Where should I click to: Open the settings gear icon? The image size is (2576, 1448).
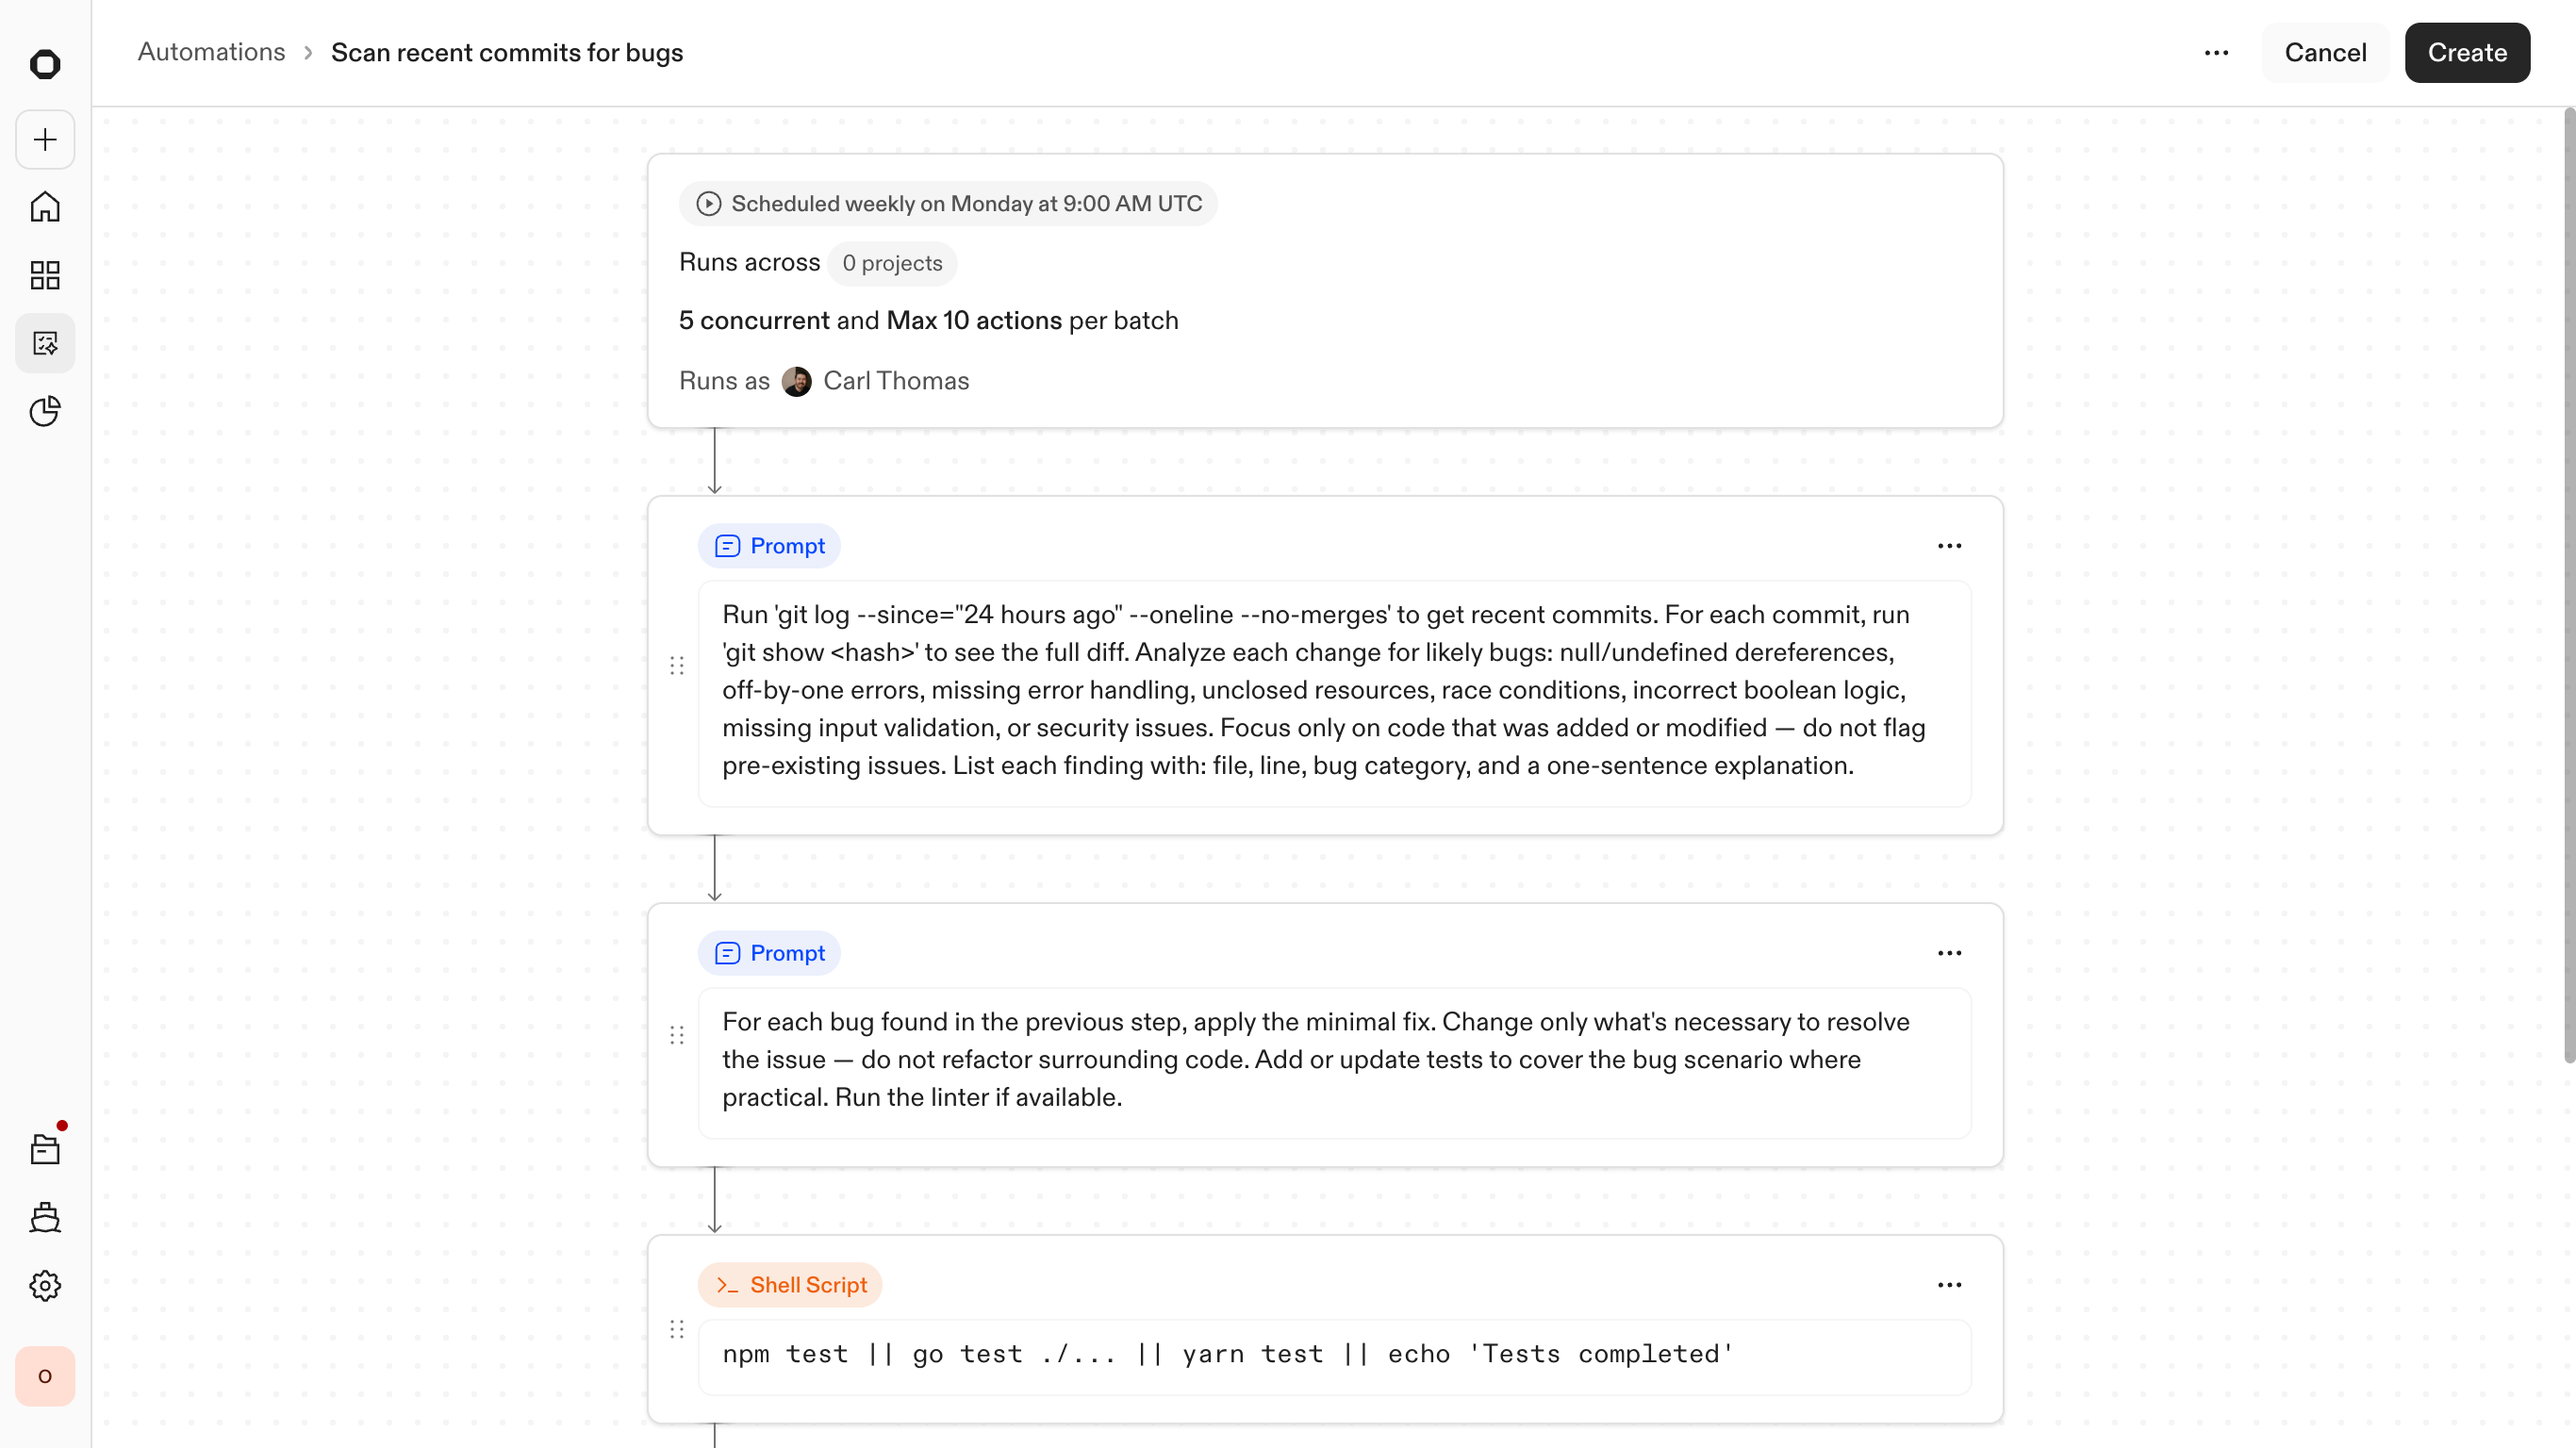pos(45,1285)
